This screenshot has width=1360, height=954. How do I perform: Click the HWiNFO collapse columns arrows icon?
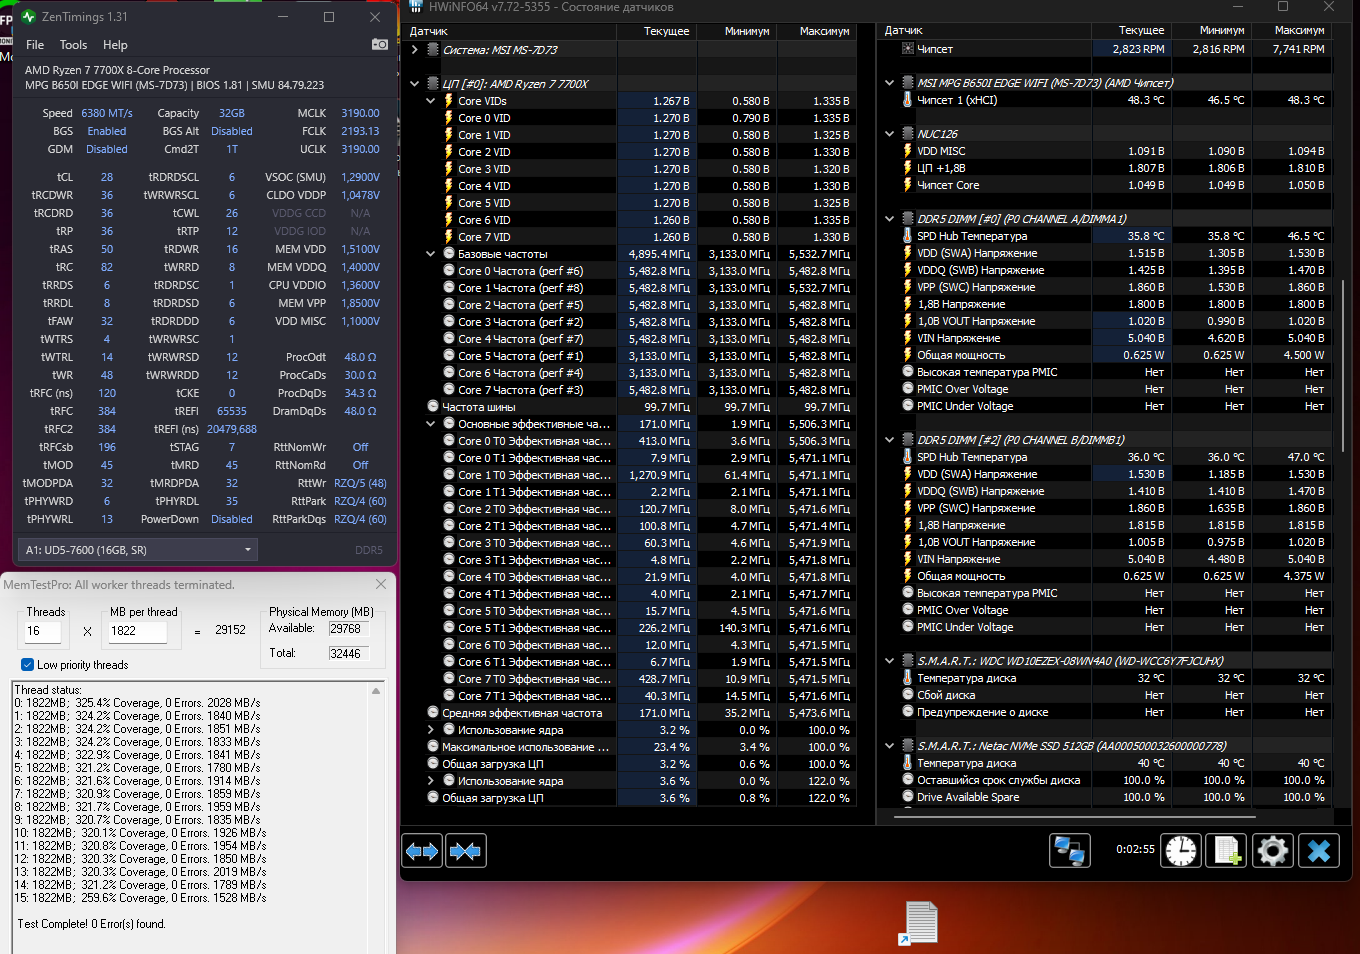(465, 851)
